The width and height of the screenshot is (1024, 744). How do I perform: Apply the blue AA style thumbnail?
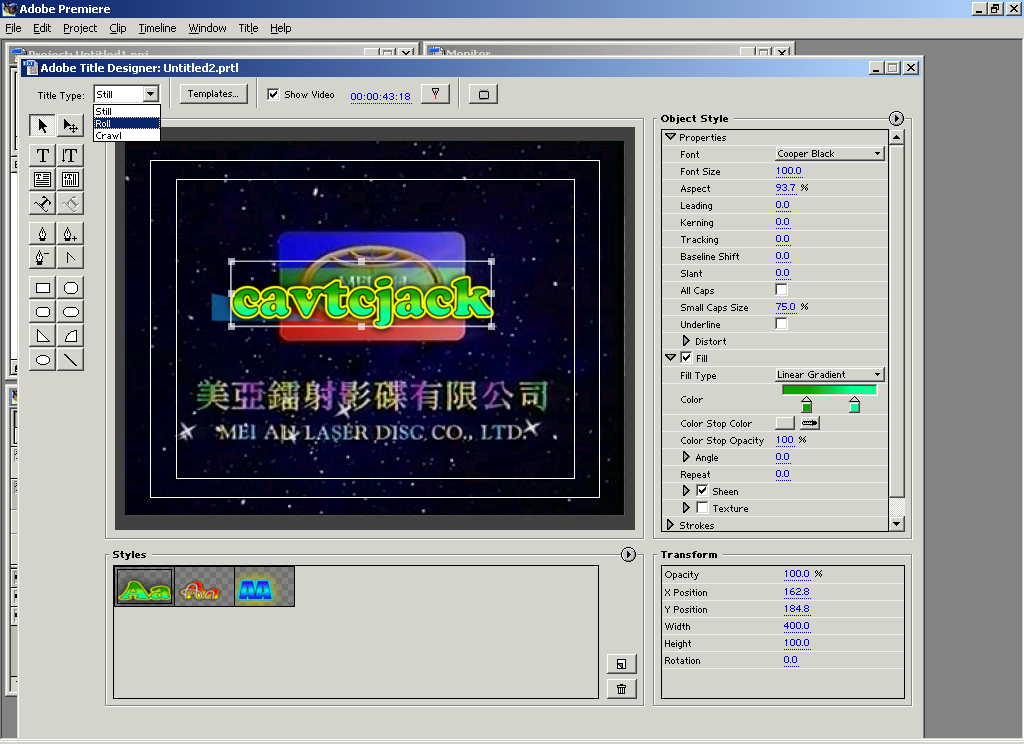[264, 587]
